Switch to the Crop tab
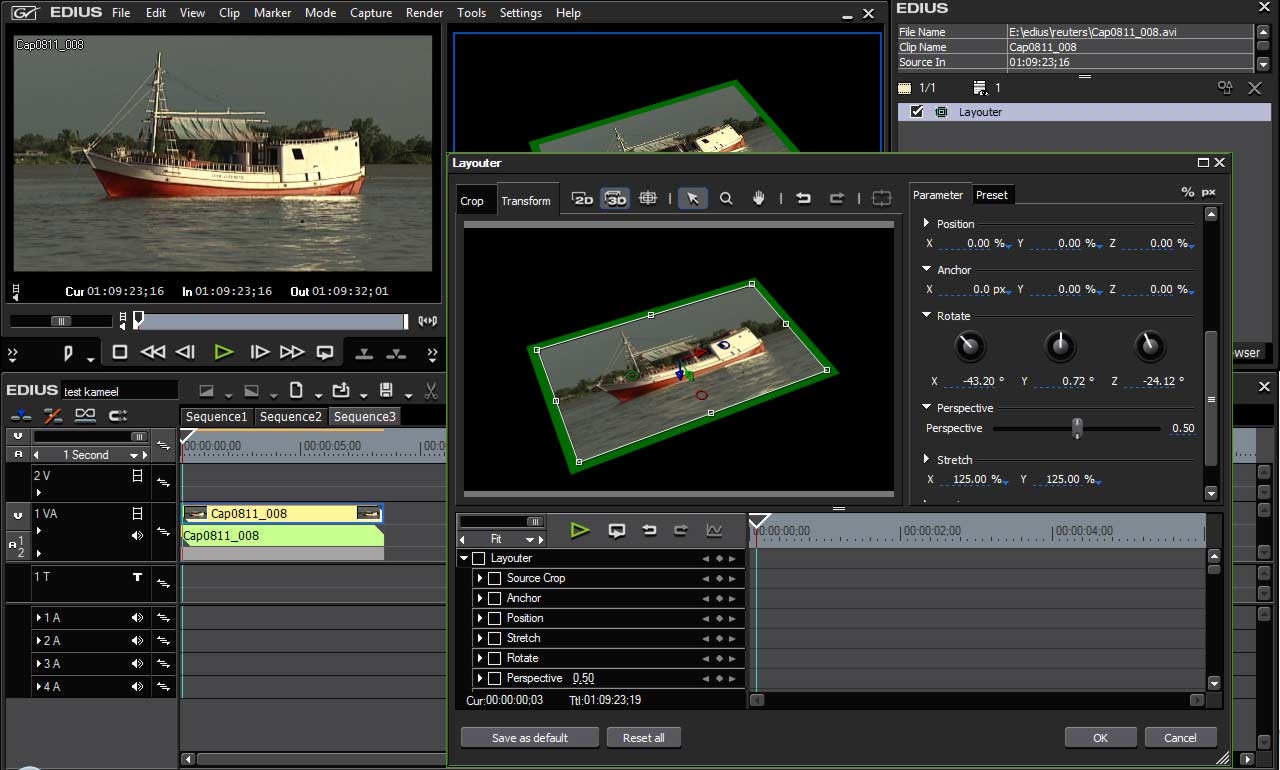Viewport: 1280px width, 770px height. click(472, 201)
